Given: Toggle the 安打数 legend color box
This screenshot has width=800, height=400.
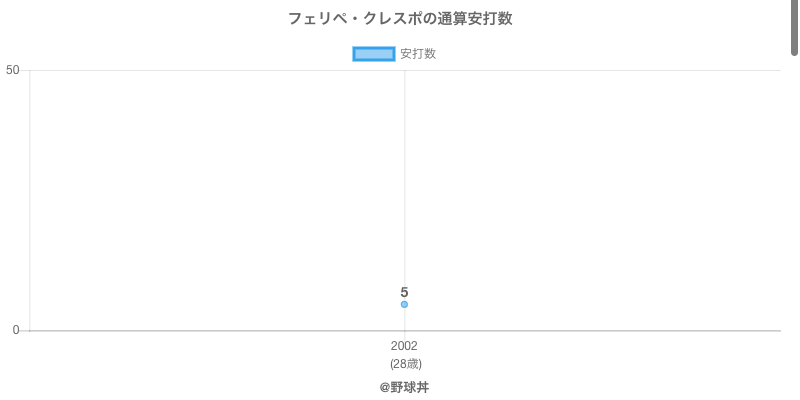Looking at the screenshot, I should click(373, 54).
